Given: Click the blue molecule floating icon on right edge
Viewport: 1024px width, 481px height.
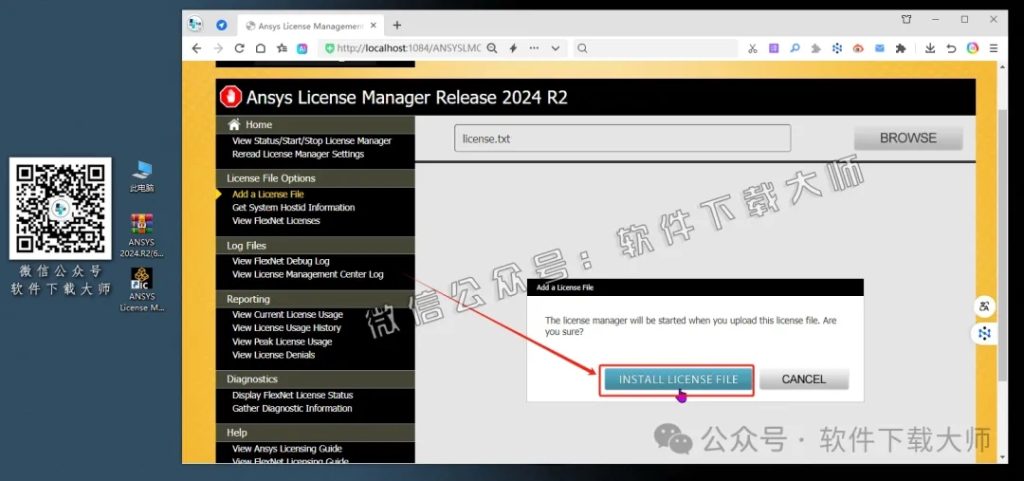Looking at the screenshot, I should tap(984, 334).
